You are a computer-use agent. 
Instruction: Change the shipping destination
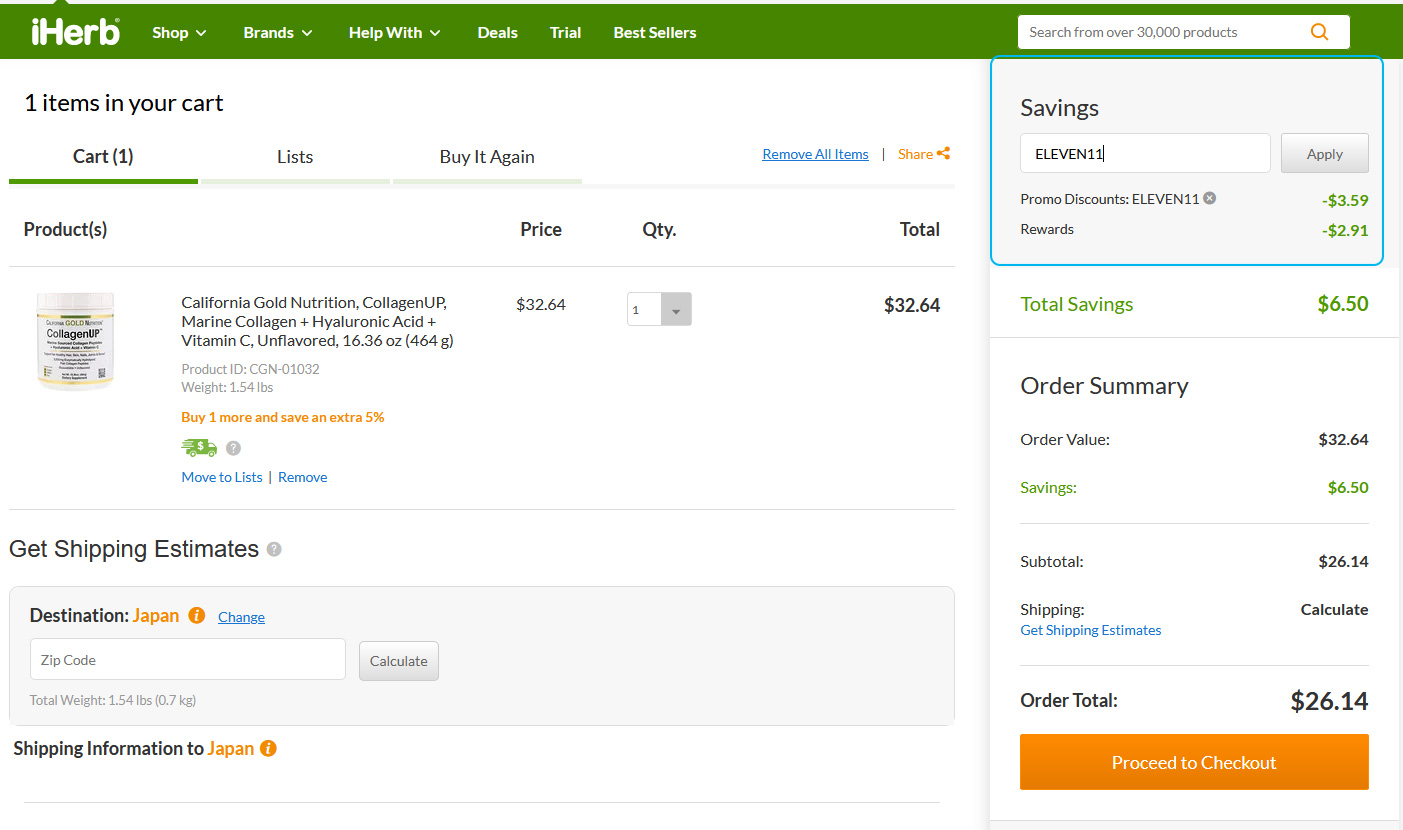click(x=241, y=617)
